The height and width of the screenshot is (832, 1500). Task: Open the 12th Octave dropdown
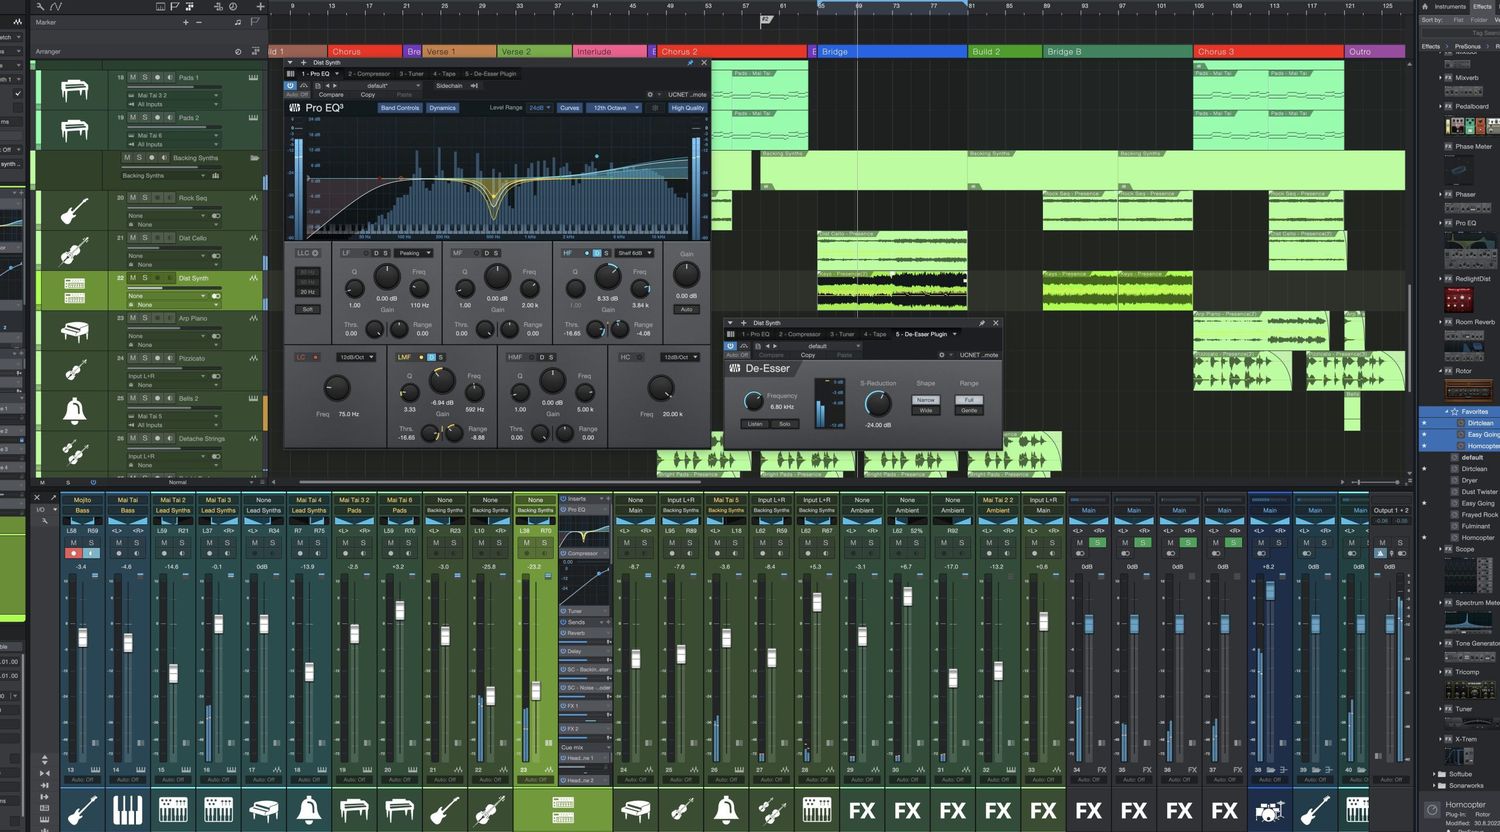[615, 108]
